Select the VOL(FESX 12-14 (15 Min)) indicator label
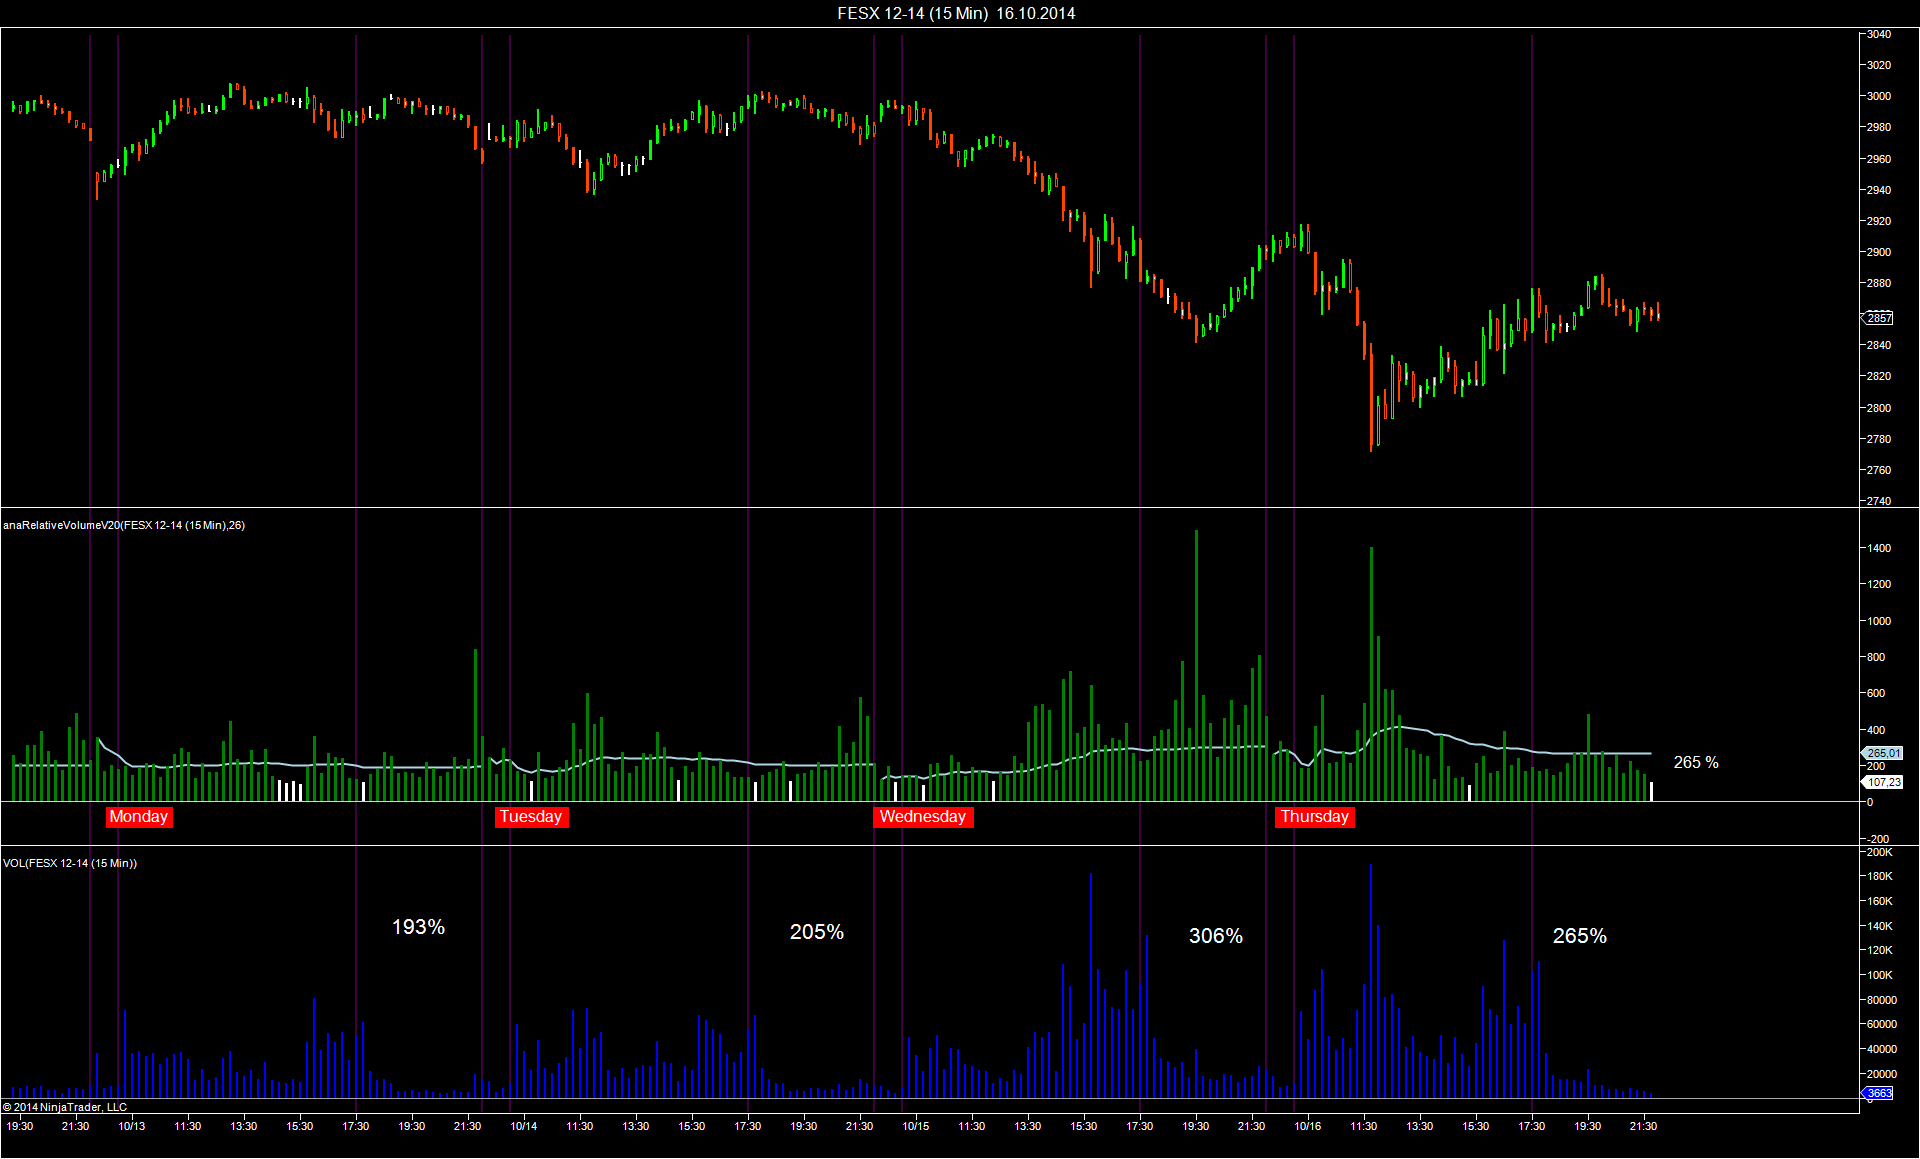 pyautogui.click(x=70, y=863)
